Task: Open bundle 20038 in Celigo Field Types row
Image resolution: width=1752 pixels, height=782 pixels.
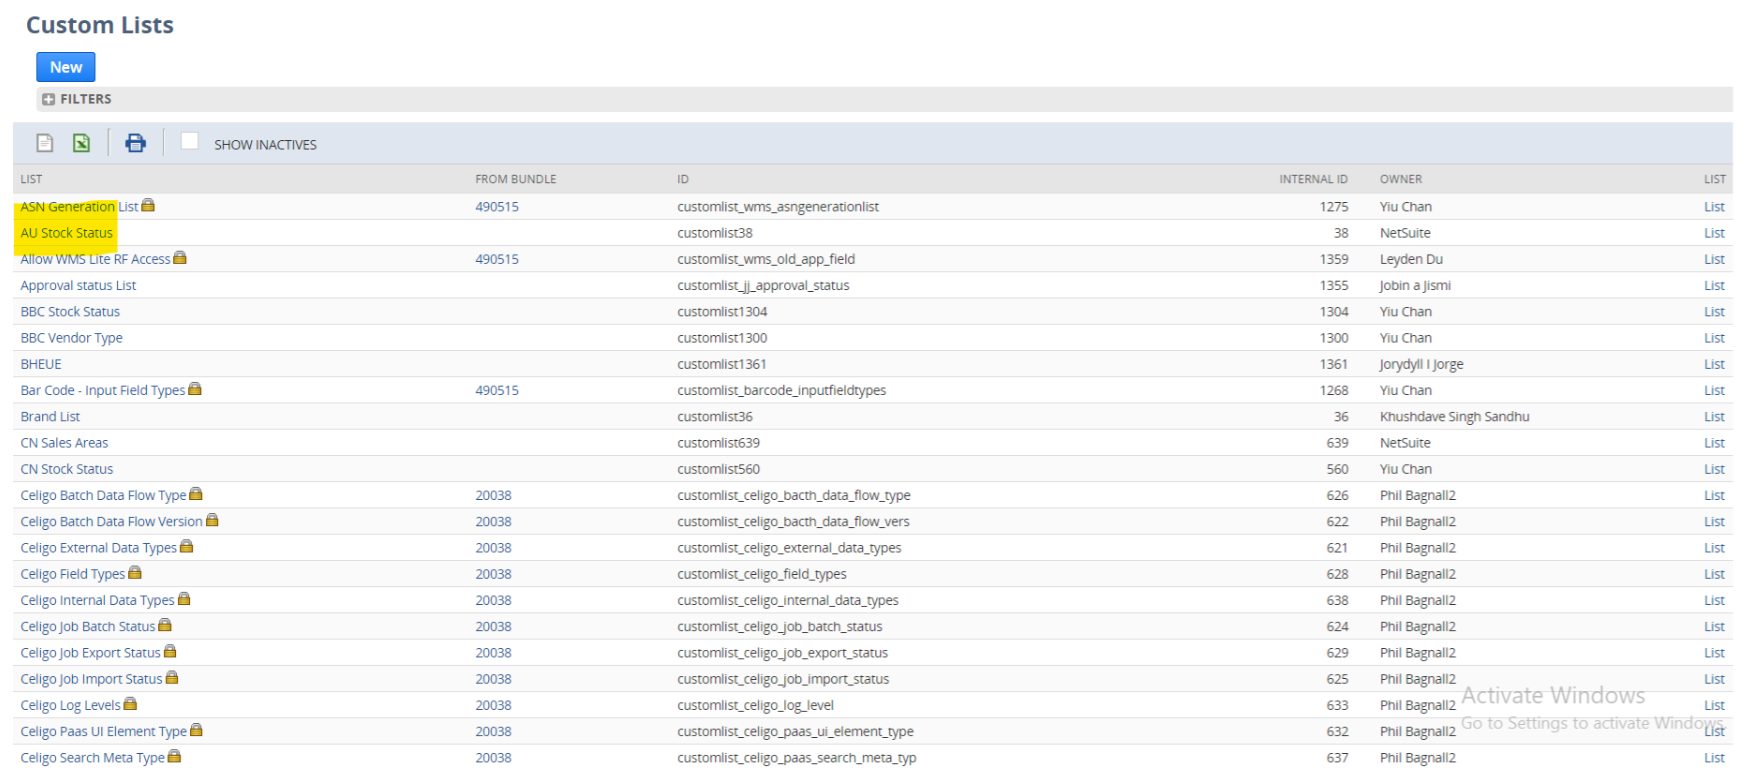Action: click(x=493, y=574)
